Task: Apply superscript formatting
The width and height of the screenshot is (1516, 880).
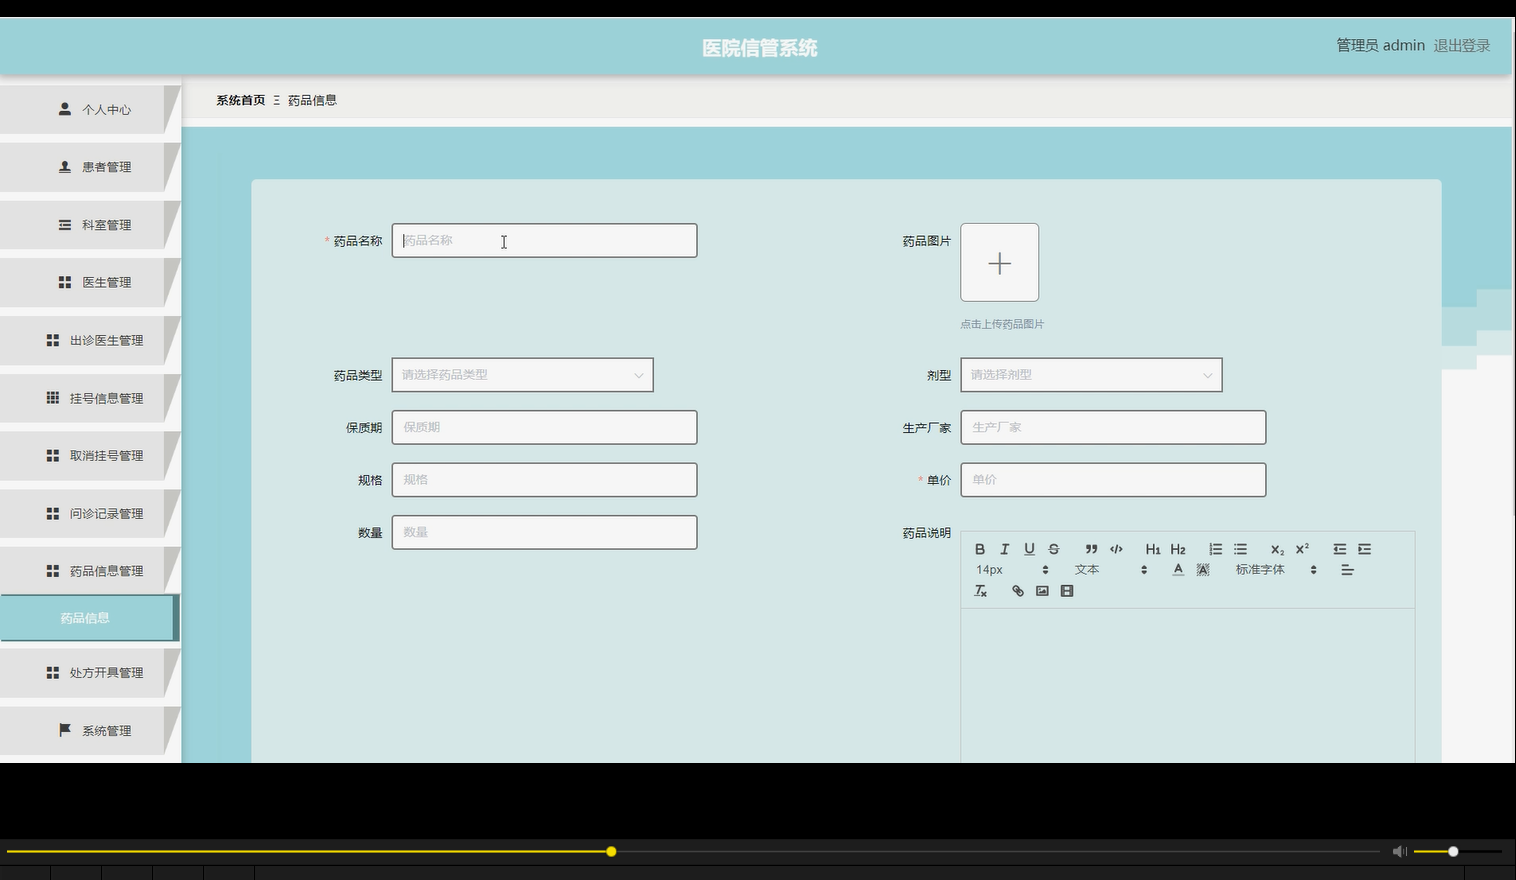Action: coord(1302,549)
